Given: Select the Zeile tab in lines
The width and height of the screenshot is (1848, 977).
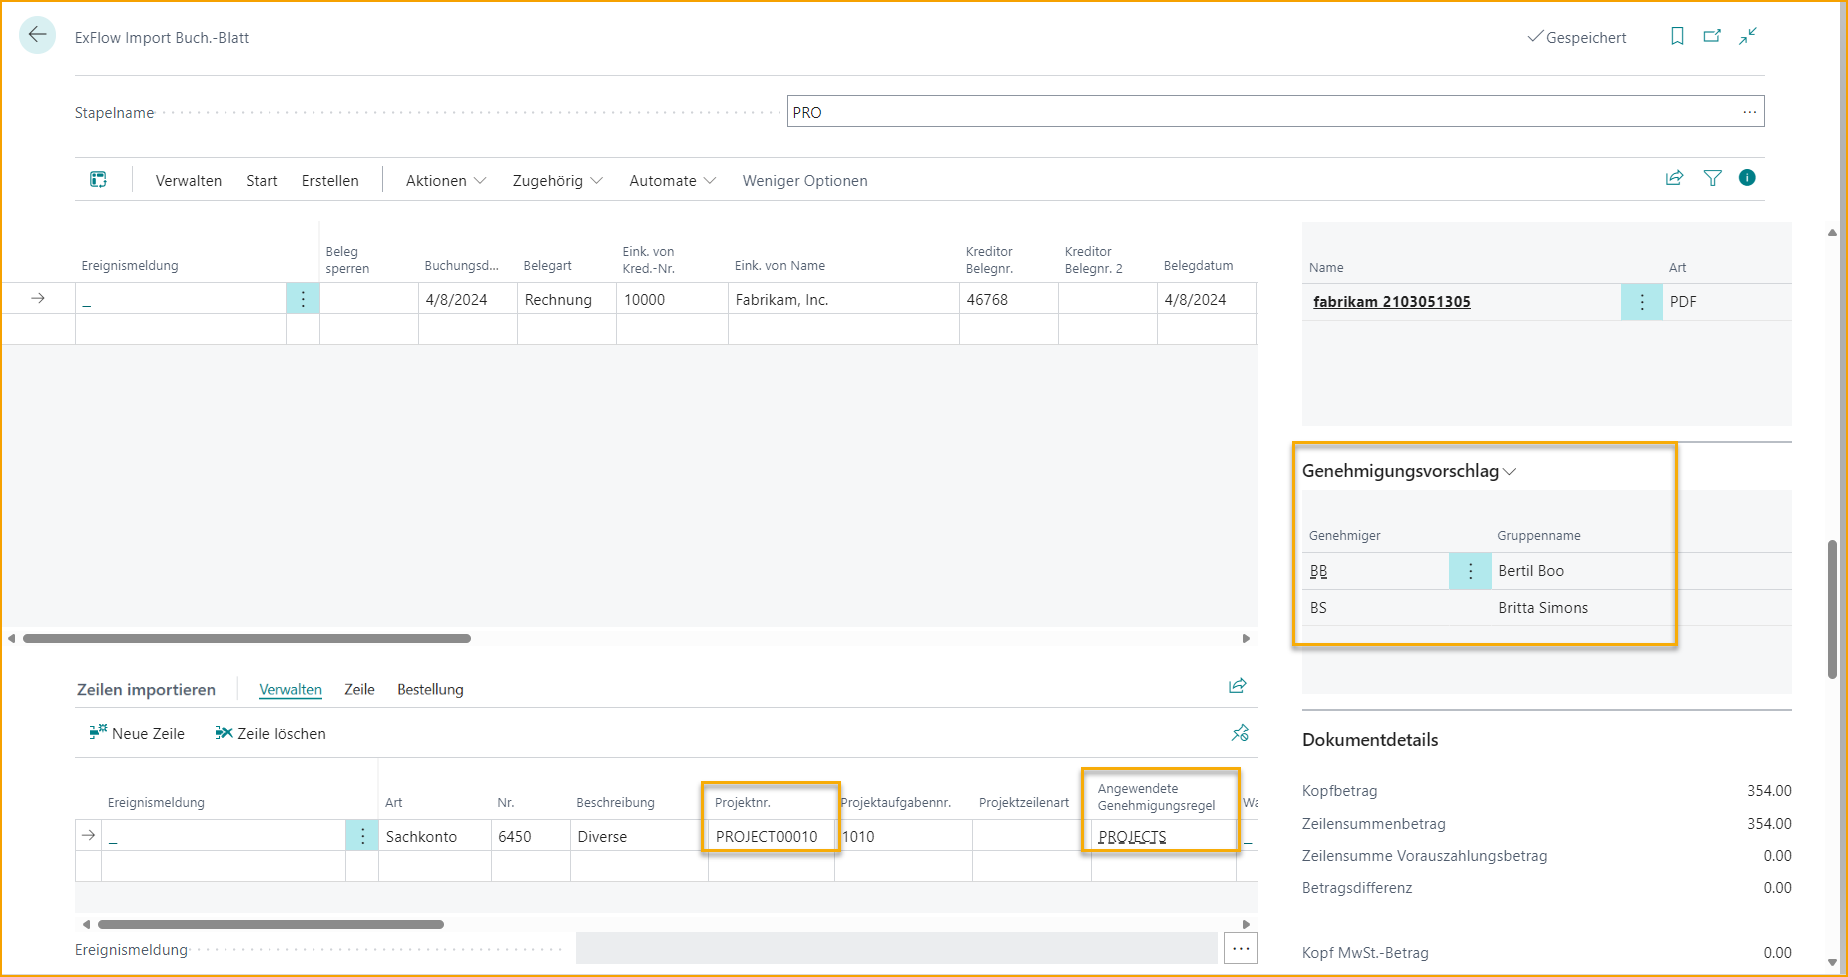Looking at the screenshot, I should [x=359, y=689].
